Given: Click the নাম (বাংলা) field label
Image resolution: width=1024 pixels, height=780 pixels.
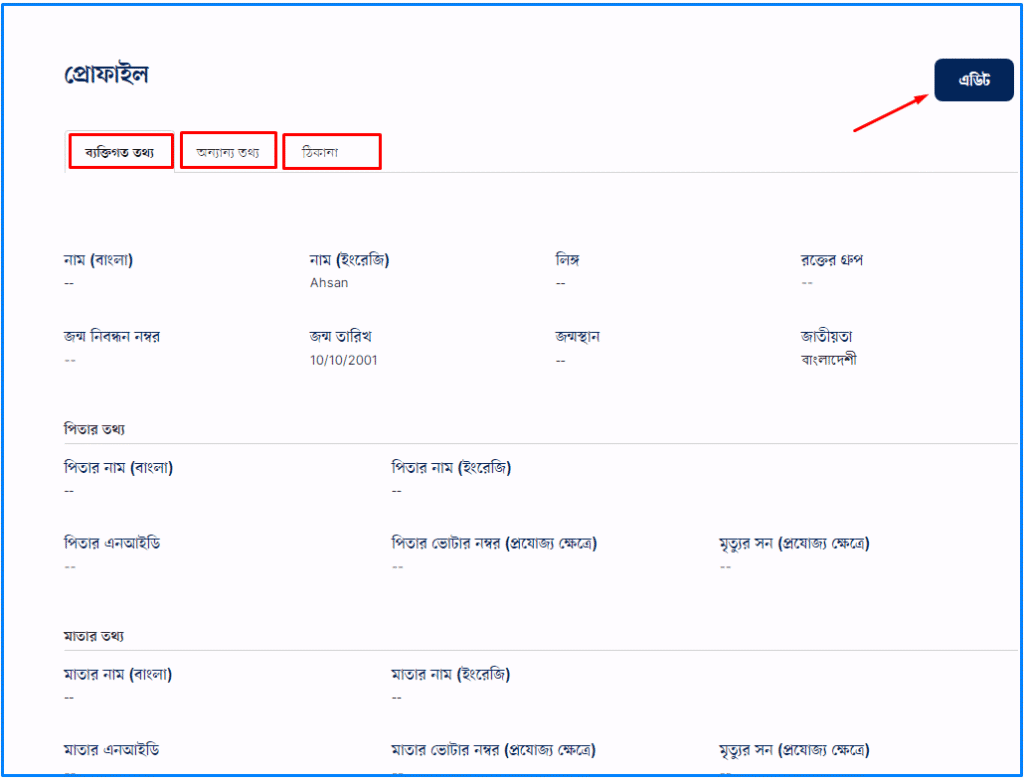Looking at the screenshot, I should 98,260.
